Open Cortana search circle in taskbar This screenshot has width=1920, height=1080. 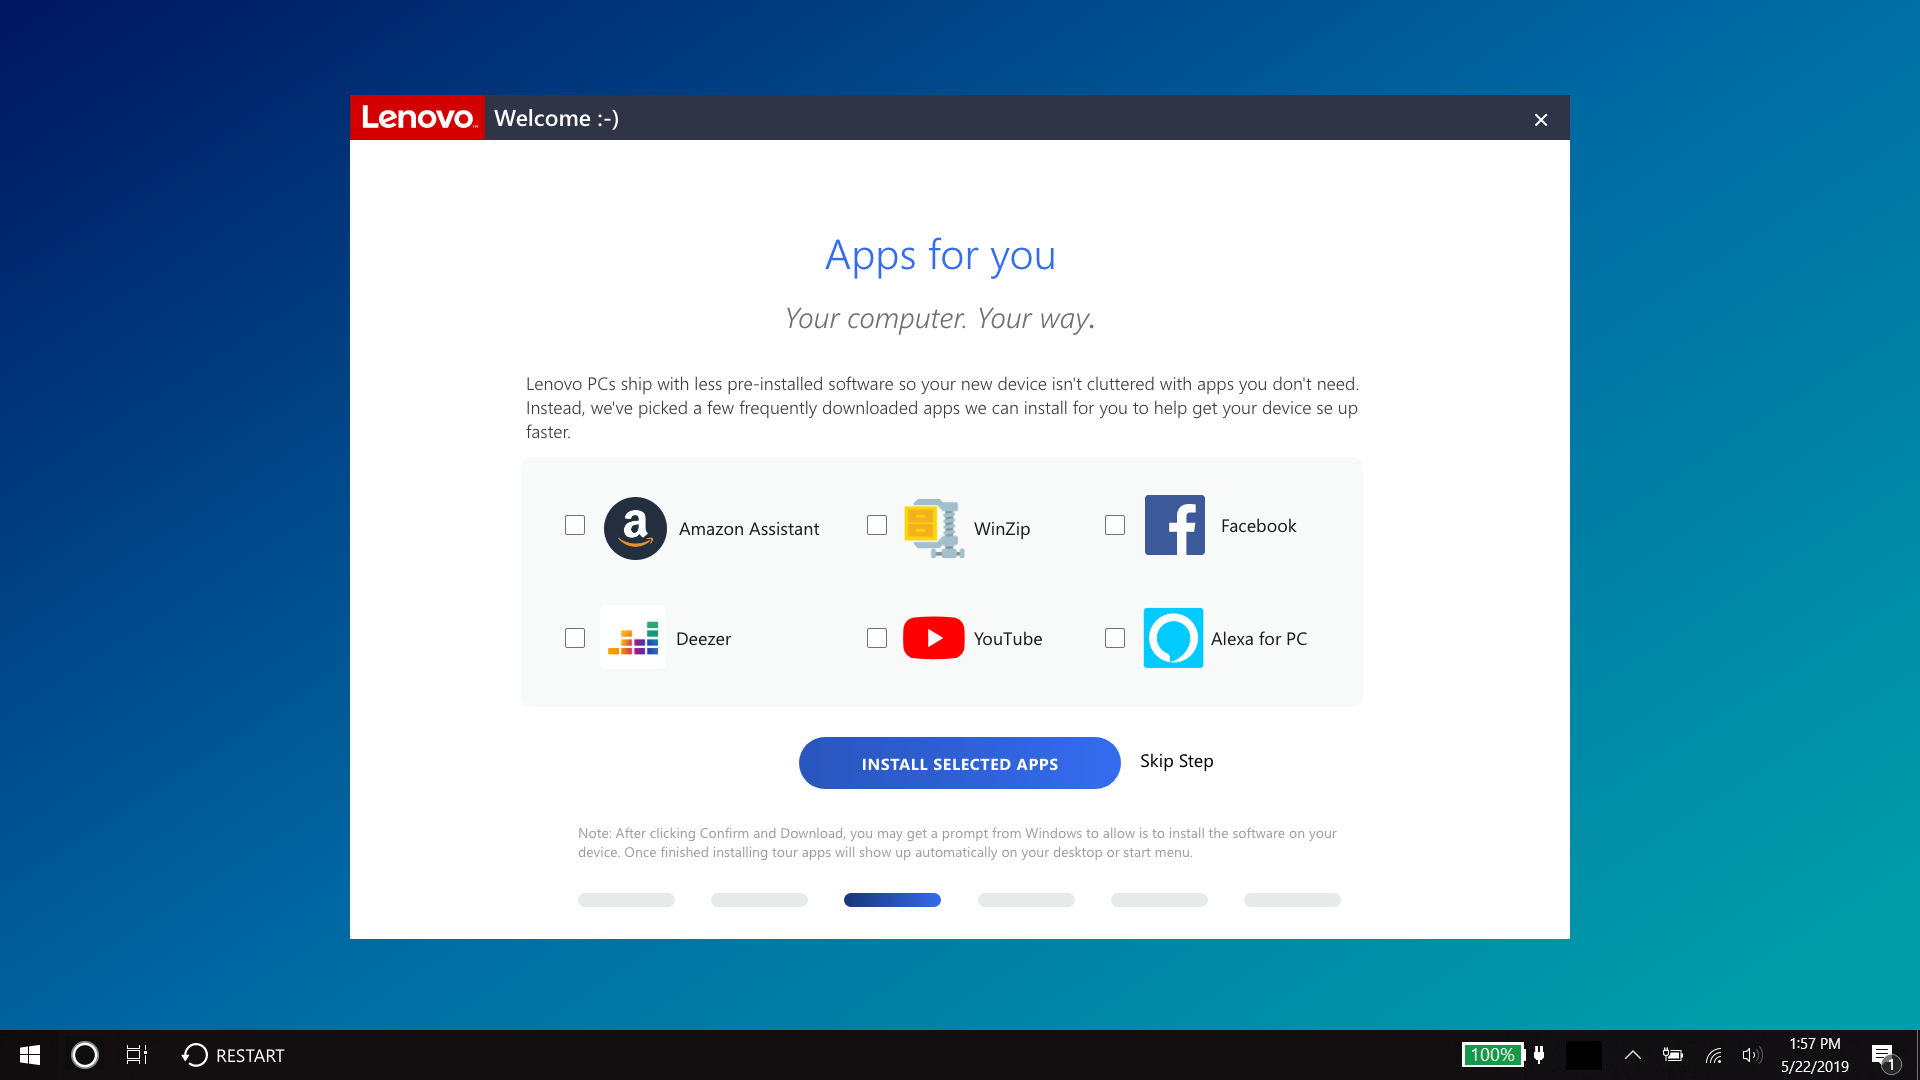85,1055
